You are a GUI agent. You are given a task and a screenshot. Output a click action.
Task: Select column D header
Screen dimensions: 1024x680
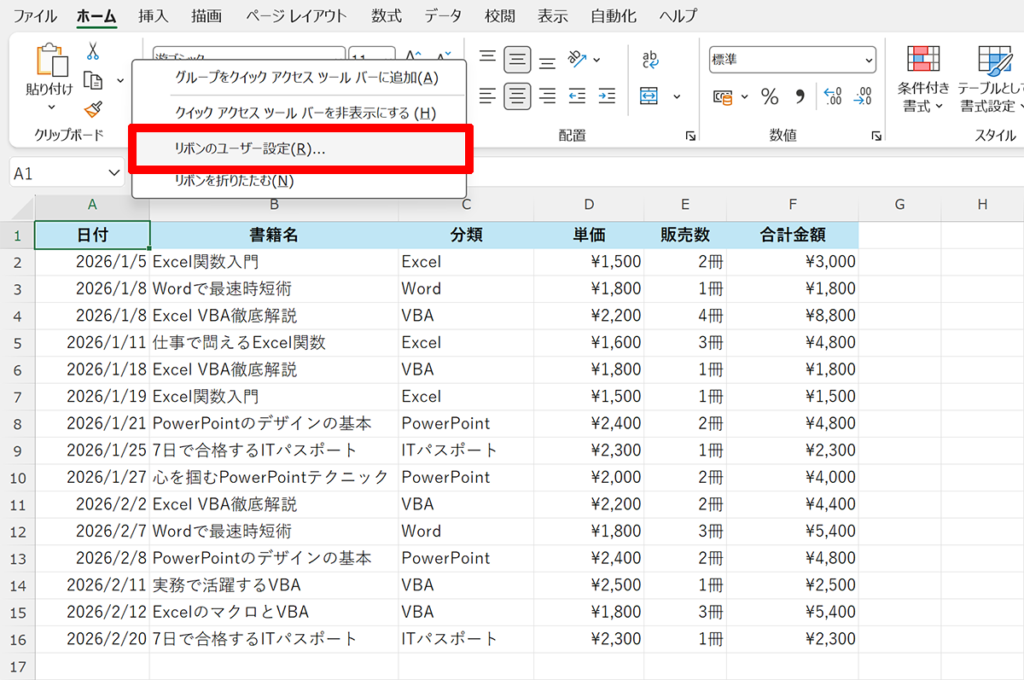click(x=588, y=205)
